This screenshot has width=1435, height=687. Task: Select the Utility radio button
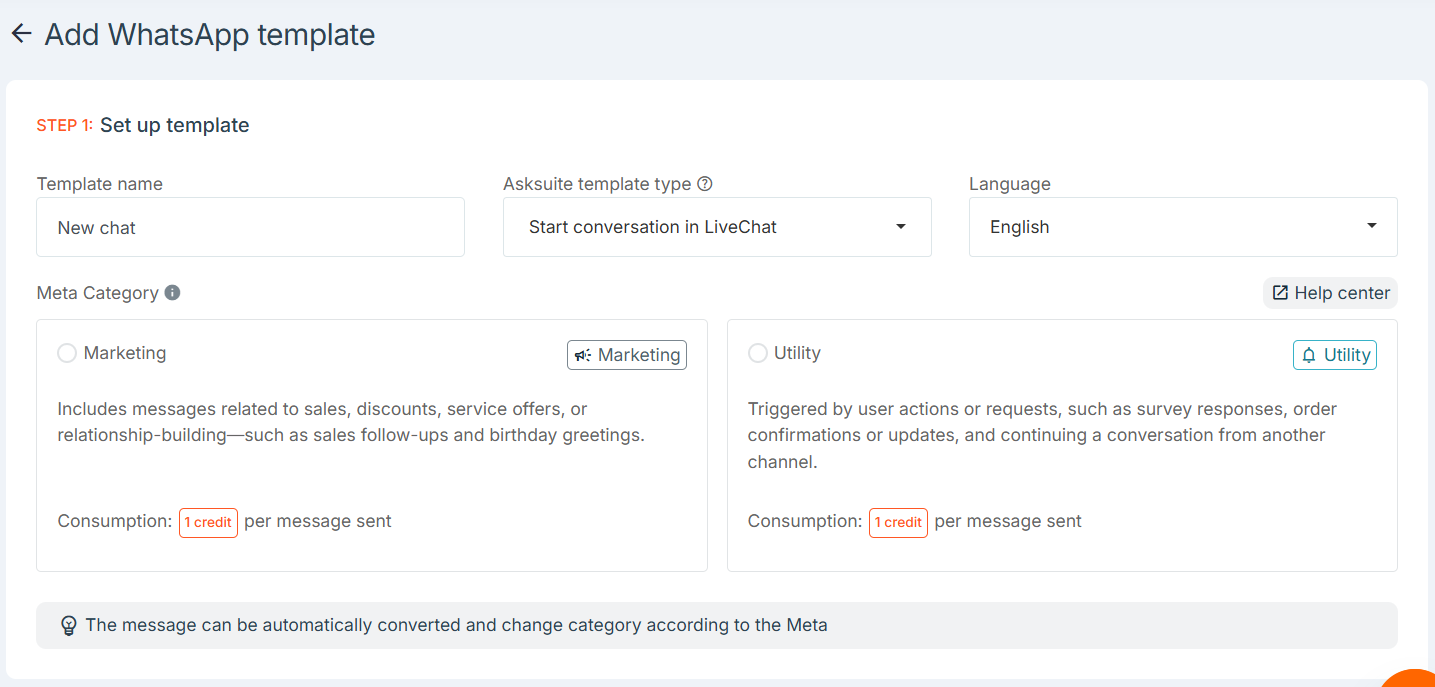pyautogui.click(x=758, y=353)
